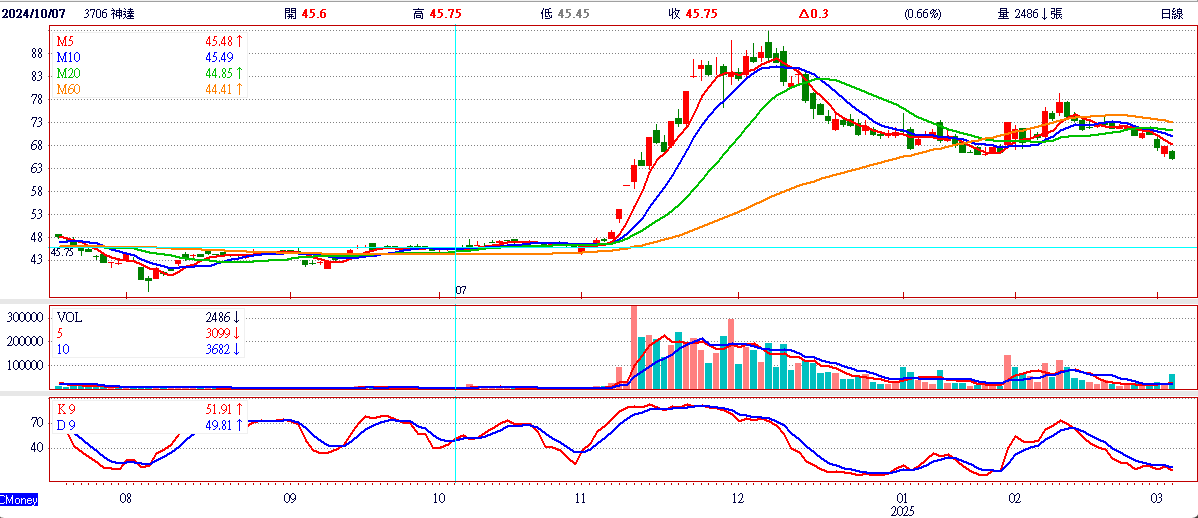Click the 03 month label on time axis
1198x518 pixels.
1158,498
